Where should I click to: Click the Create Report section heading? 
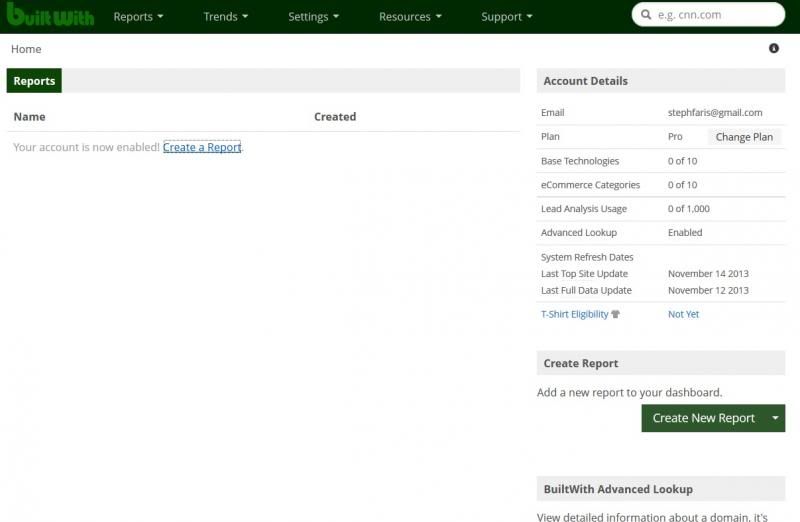581,363
